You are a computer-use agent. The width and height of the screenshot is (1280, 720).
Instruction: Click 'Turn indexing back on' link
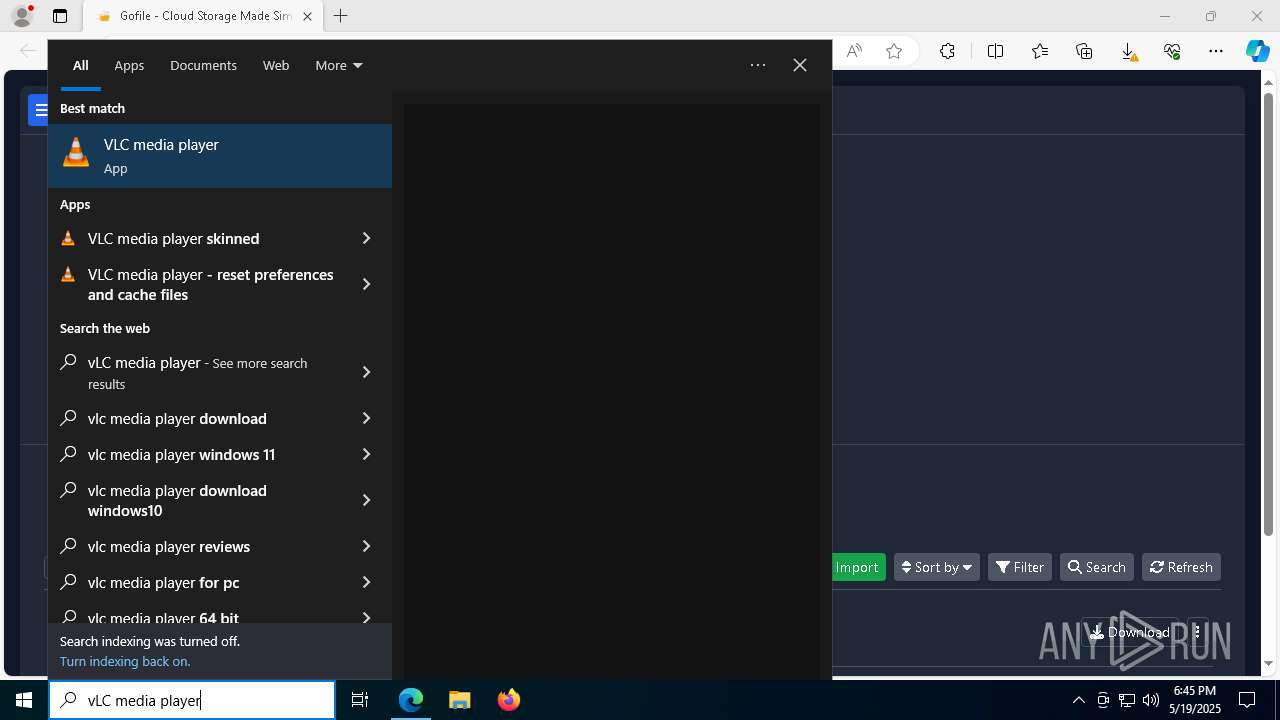pyautogui.click(x=125, y=661)
